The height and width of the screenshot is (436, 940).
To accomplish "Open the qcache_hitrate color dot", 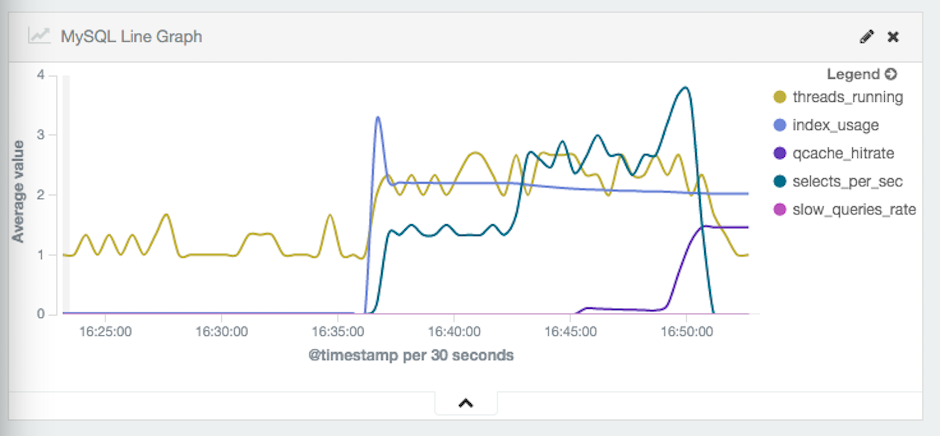I will pyautogui.click(x=780, y=154).
